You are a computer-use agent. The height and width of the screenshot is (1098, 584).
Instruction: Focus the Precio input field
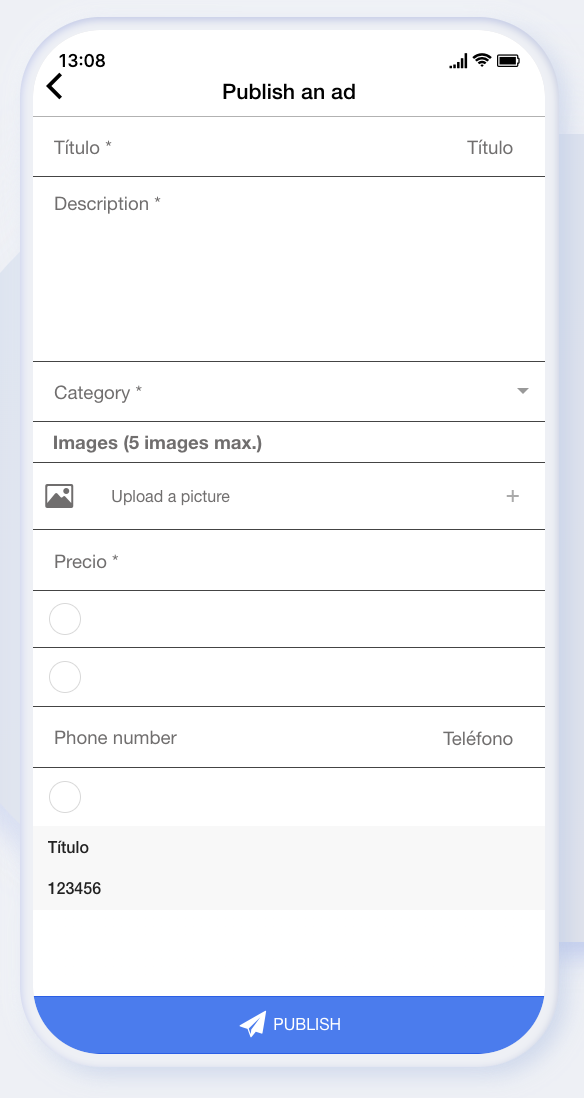(x=288, y=560)
